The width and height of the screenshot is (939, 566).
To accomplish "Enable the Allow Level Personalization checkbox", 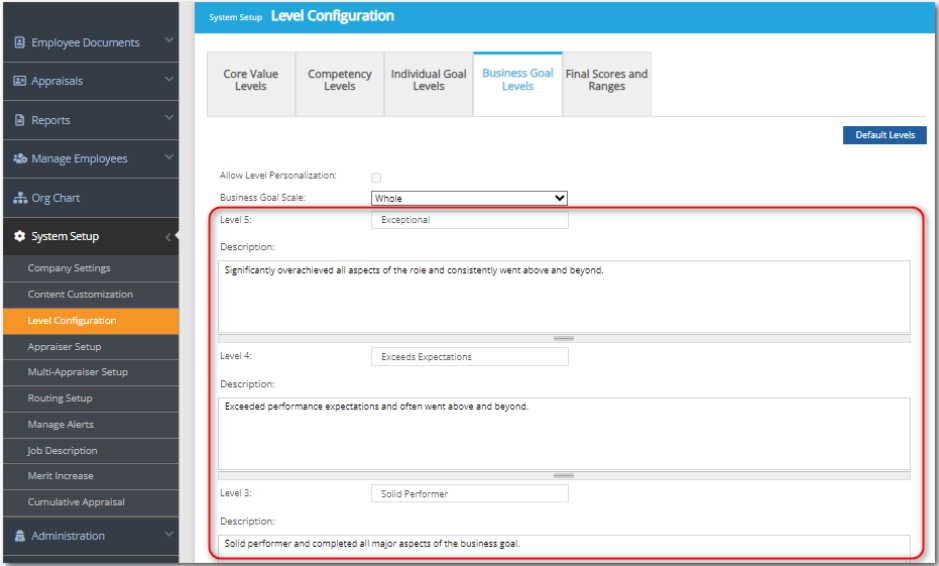I will pos(376,178).
